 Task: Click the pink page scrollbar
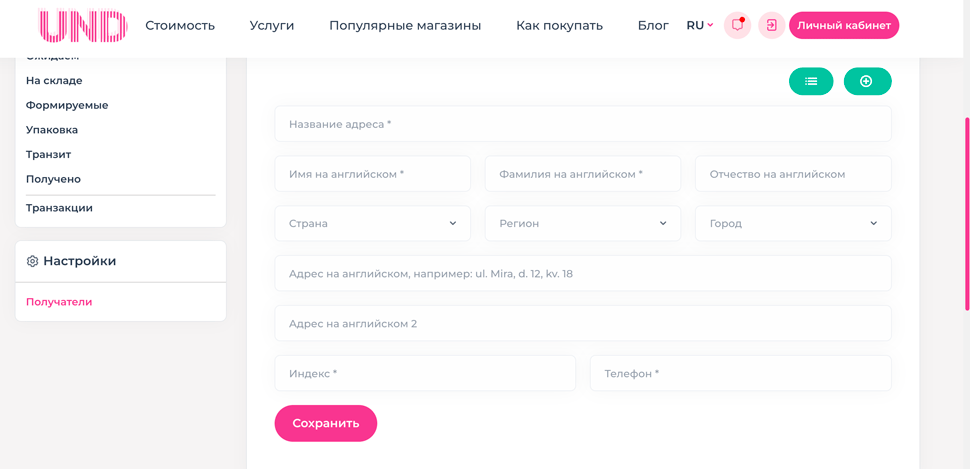tap(967, 213)
